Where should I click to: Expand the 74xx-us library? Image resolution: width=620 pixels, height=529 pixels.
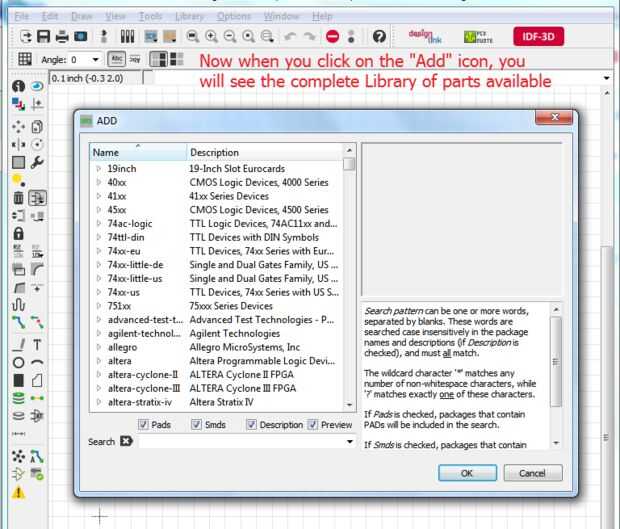coord(98,292)
